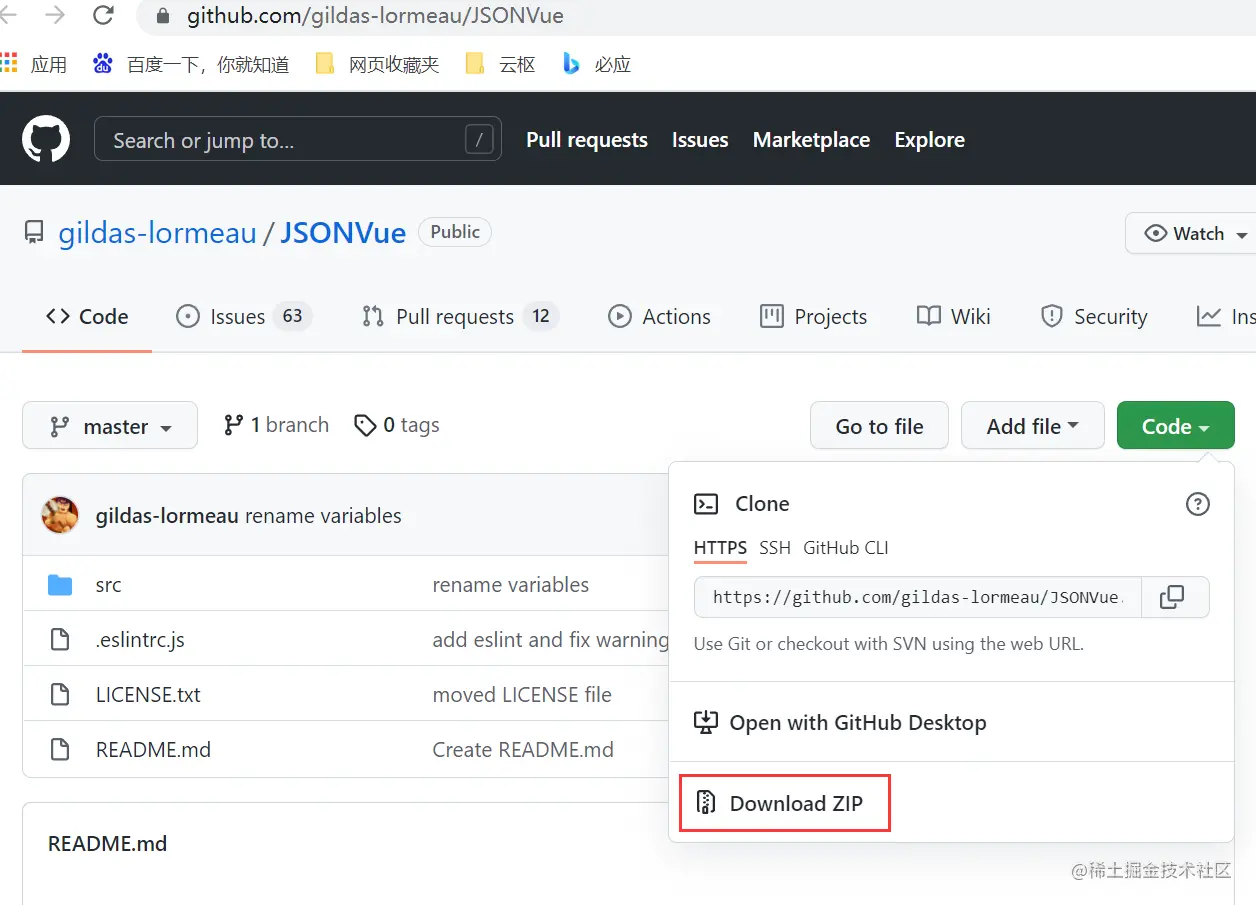
Task: Click Download ZIP
Action: [x=784, y=803]
